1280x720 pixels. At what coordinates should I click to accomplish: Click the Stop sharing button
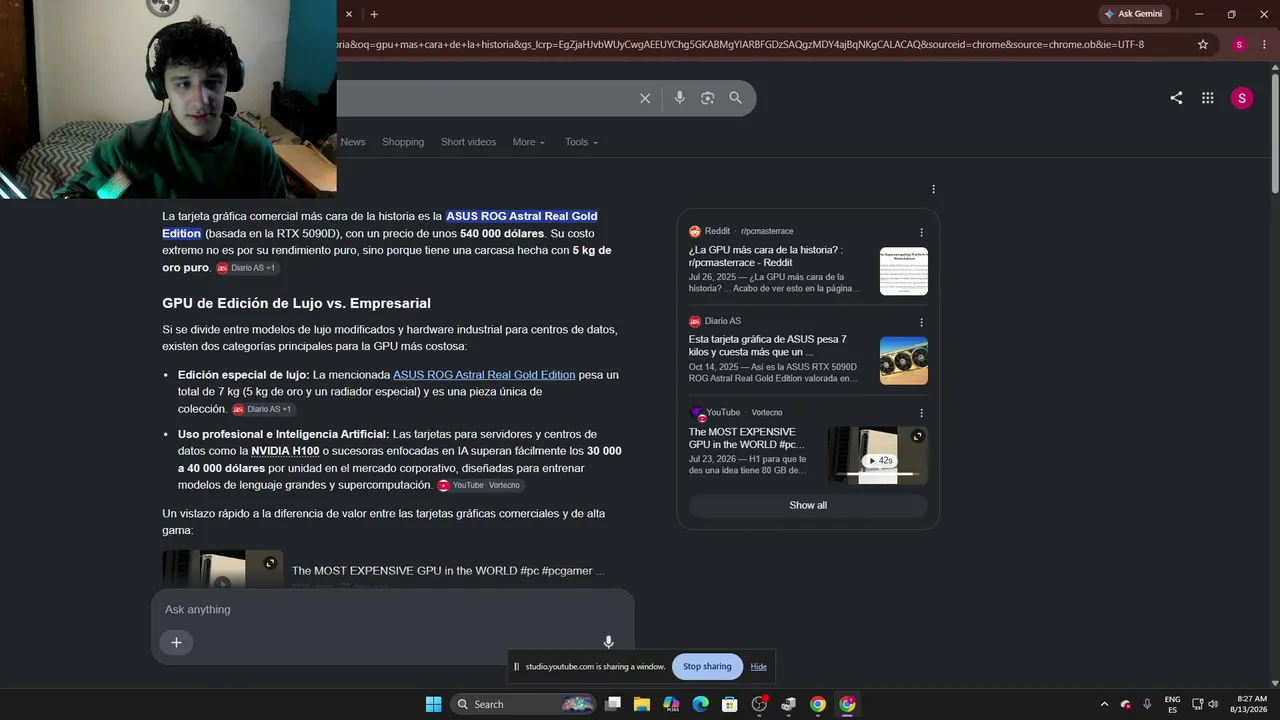click(707, 667)
